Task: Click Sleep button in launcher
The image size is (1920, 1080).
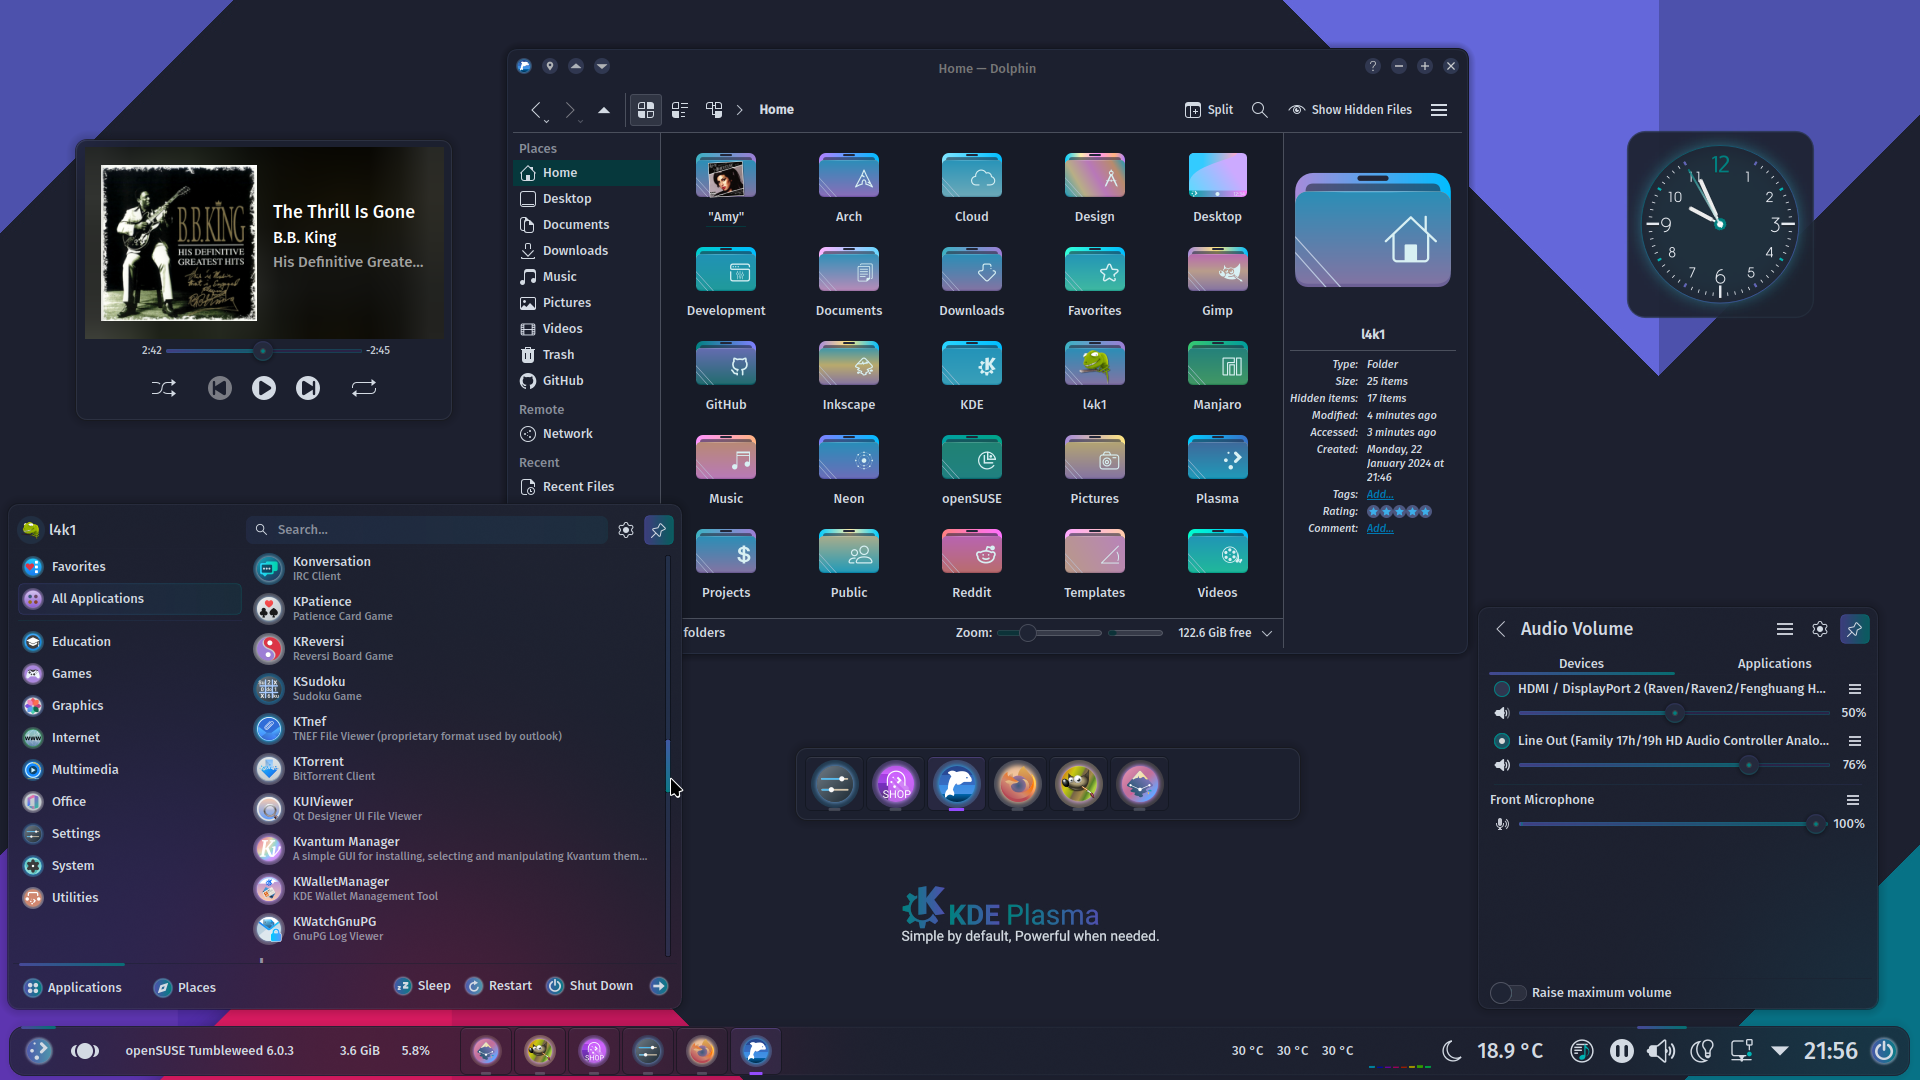Action: (x=423, y=986)
